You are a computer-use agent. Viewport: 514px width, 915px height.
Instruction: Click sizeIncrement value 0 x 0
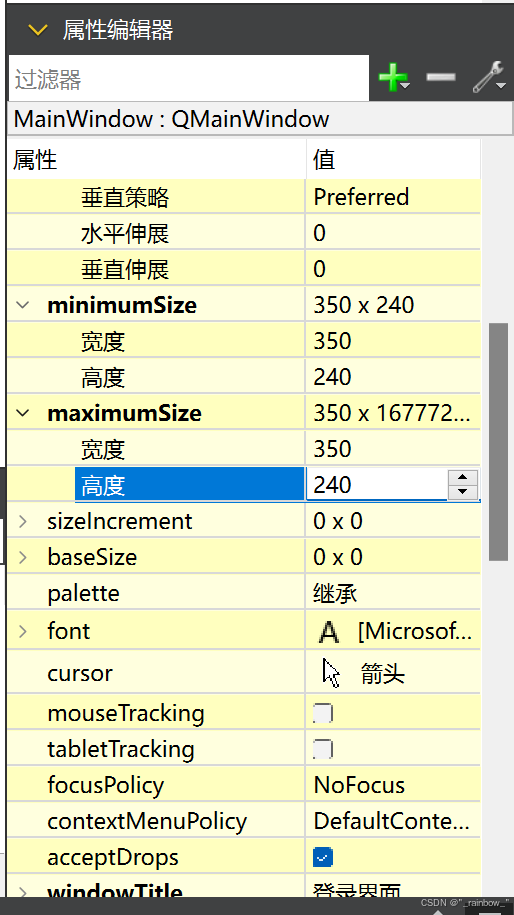[338, 521]
